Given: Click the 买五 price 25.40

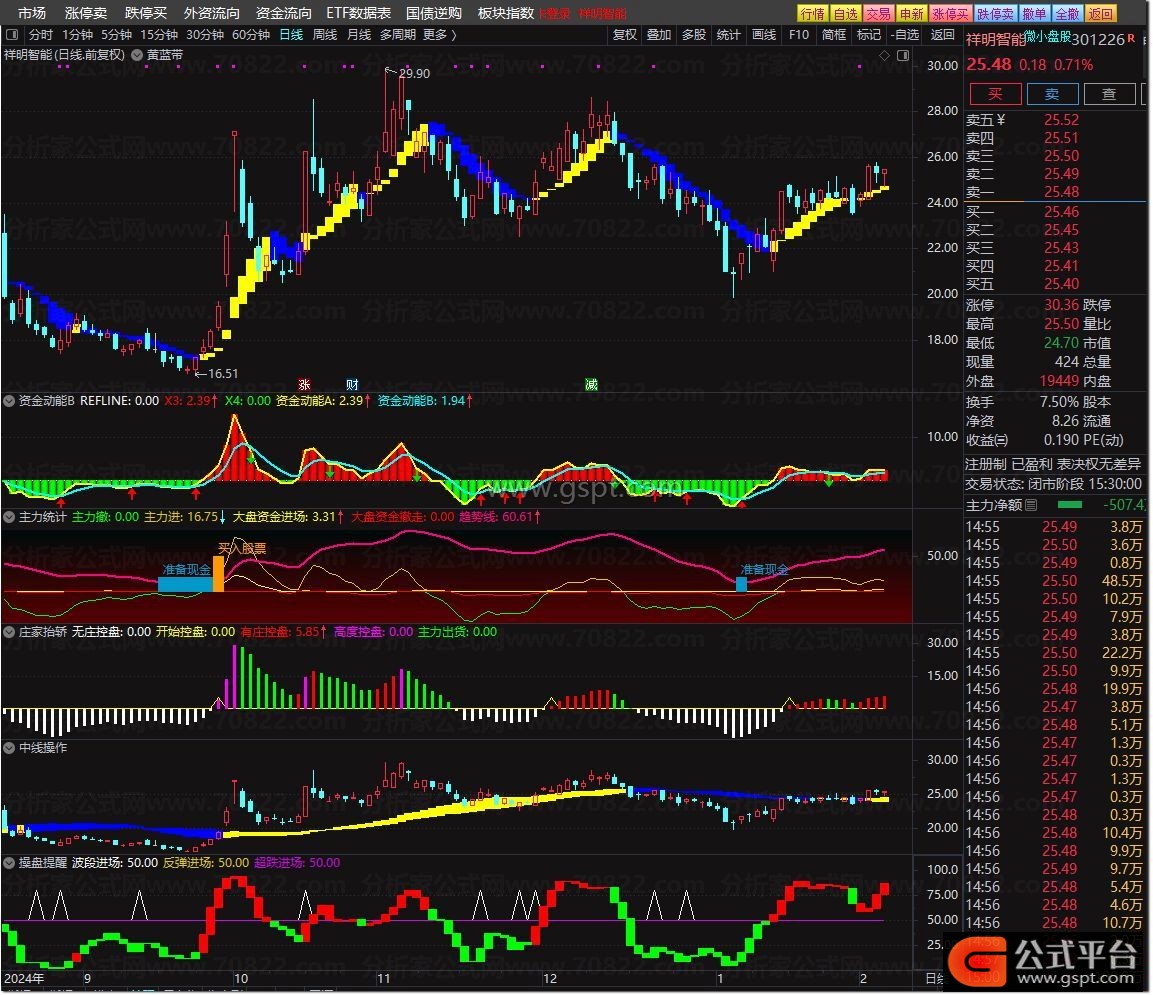Looking at the screenshot, I should coord(1062,284).
